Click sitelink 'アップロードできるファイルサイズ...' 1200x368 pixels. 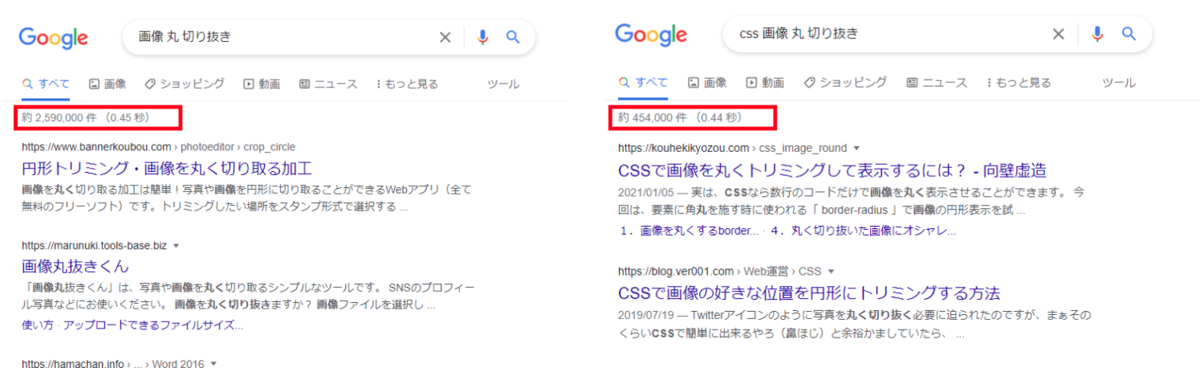[152, 325]
